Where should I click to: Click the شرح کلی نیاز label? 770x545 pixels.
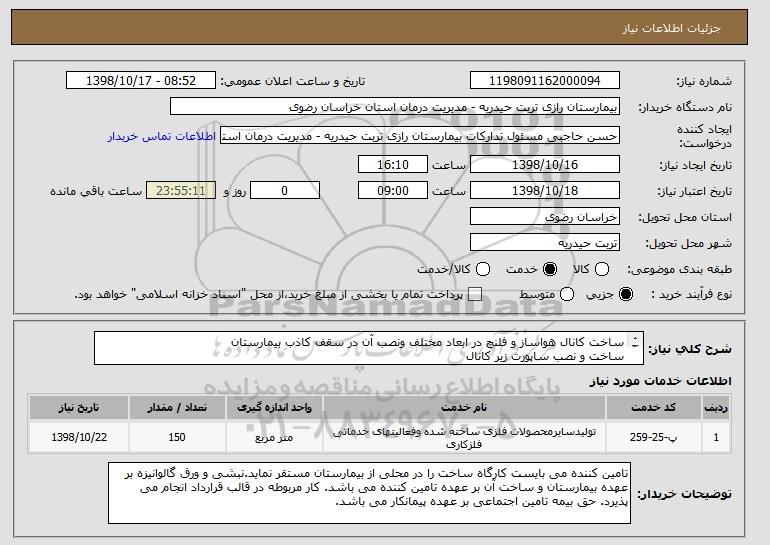tap(690, 349)
